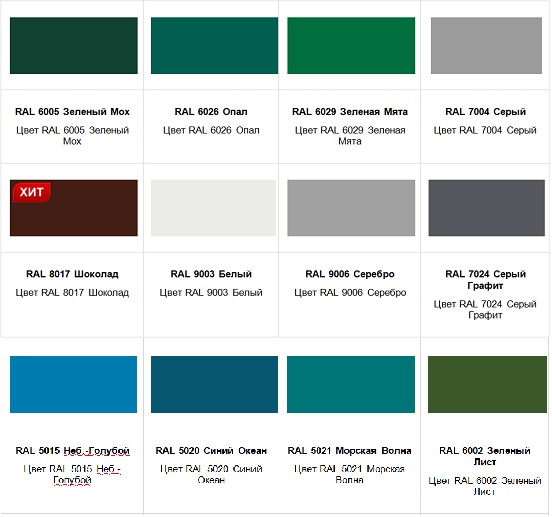Viewport: 552px width, 517px height.
Task: Pick the RAL 9003 Белый swatch
Action: tap(214, 208)
